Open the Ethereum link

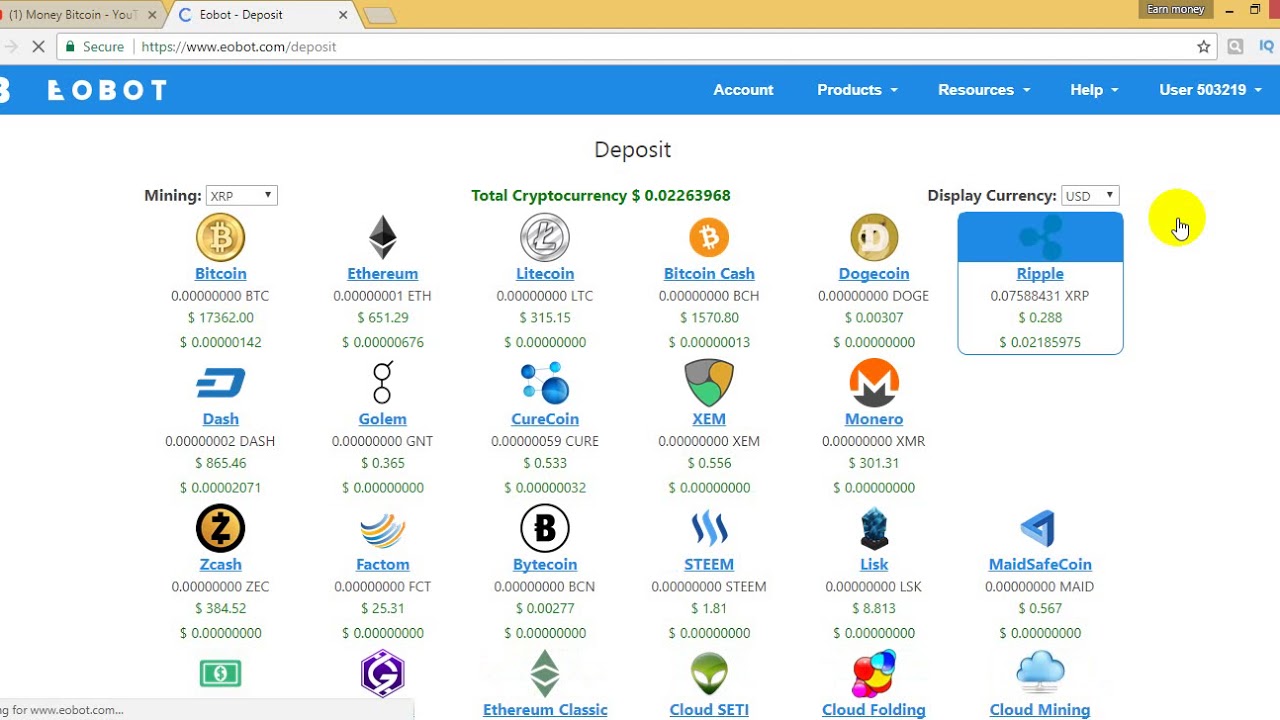click(382, 274)
